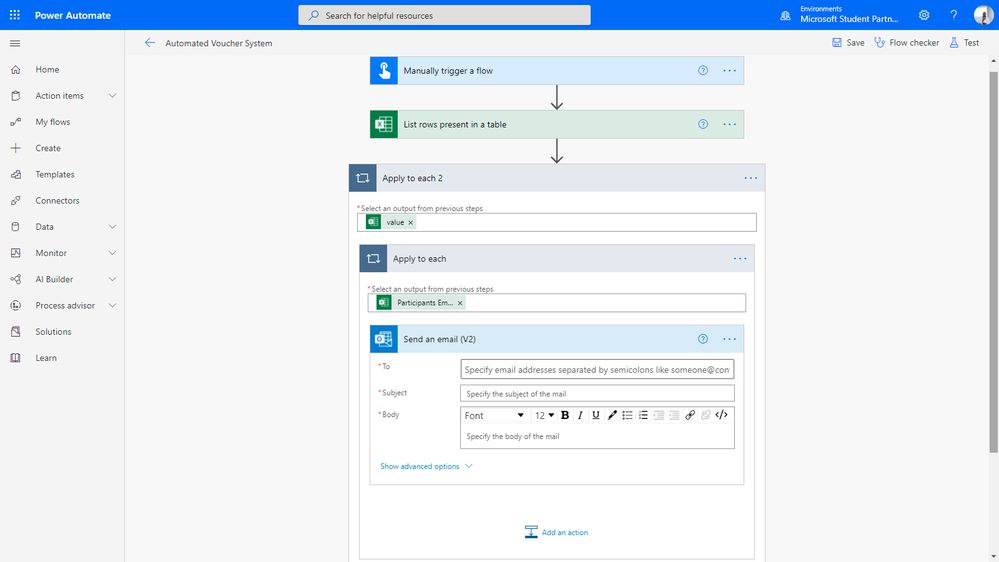Open the user profile avatar
The image size is (999, 562).
click(983, 15)
